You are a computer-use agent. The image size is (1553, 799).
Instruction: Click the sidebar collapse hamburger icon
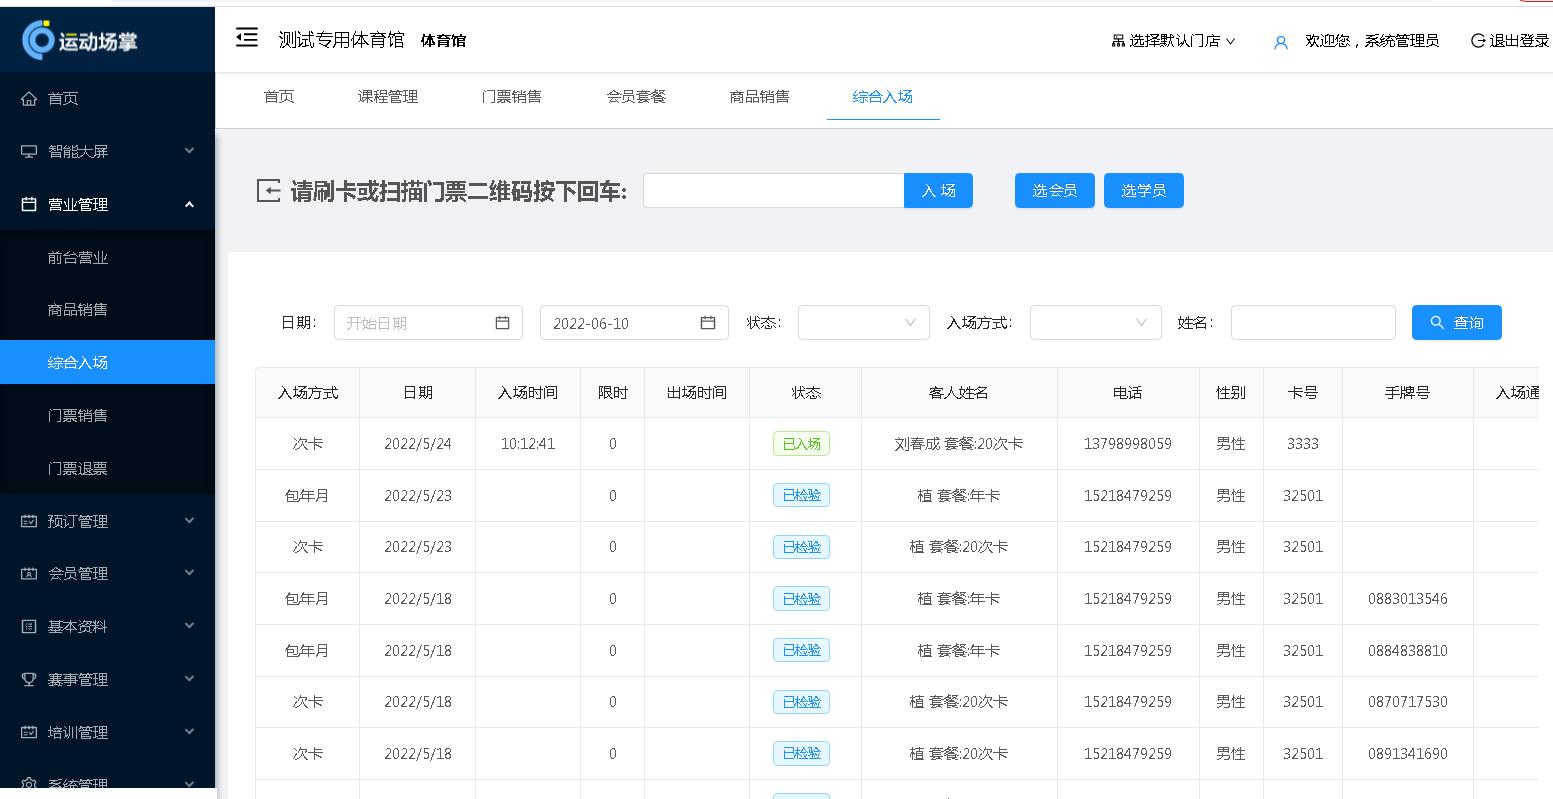(247, 36)
